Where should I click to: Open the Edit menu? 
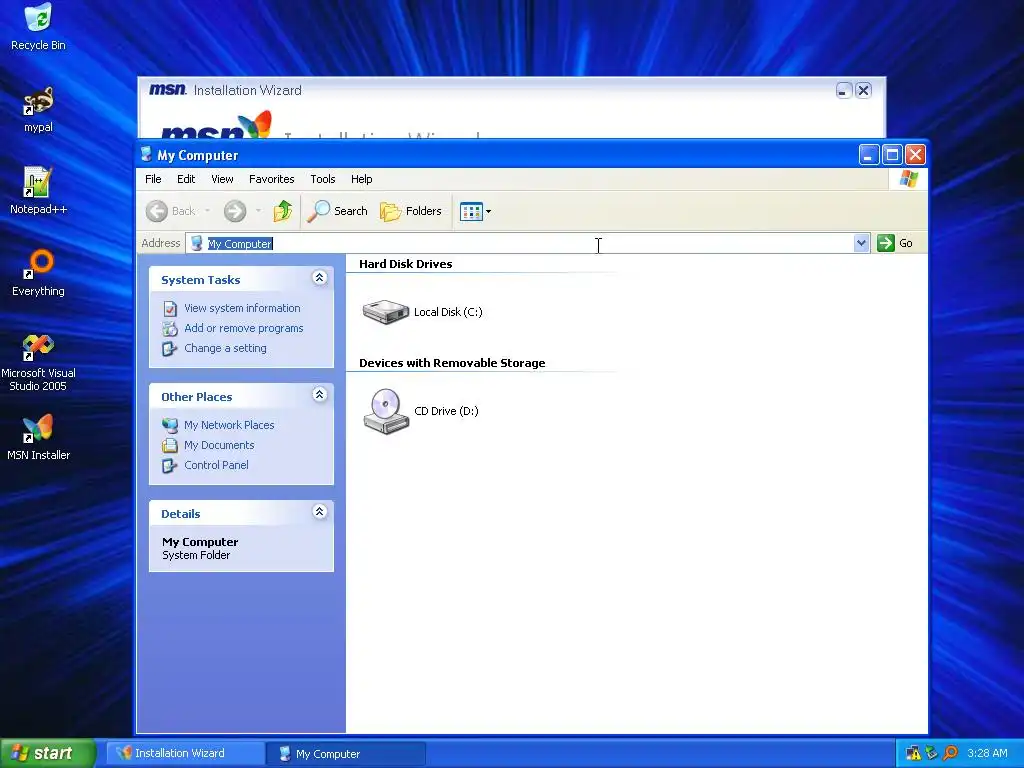[x=186, y=179]
